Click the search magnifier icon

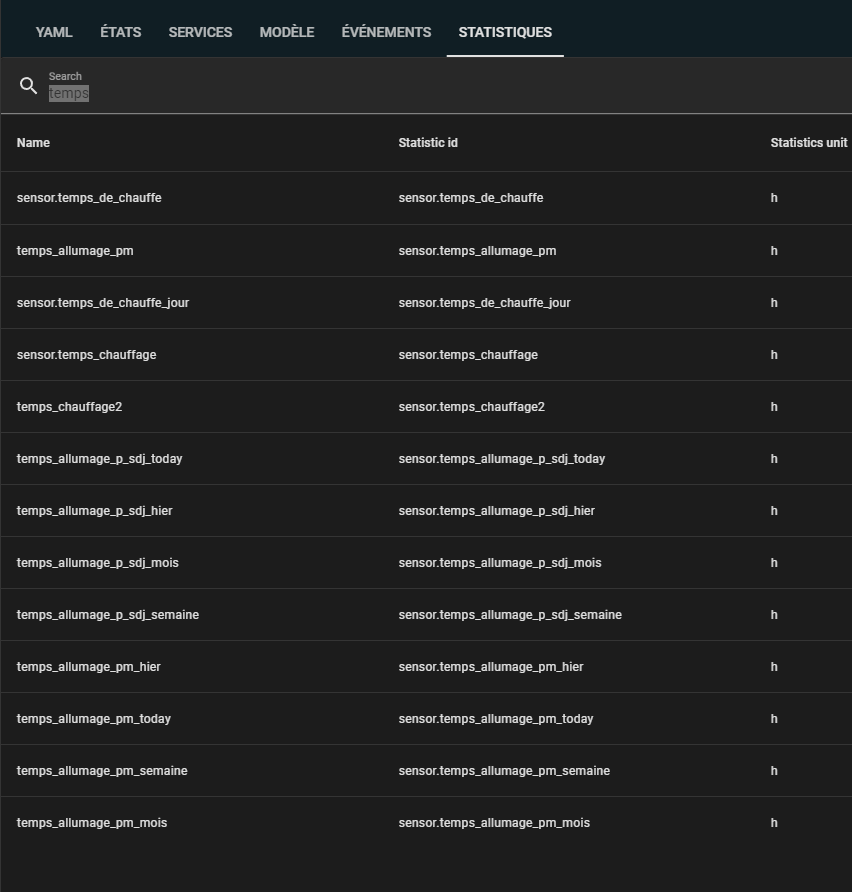click(28, 86)
